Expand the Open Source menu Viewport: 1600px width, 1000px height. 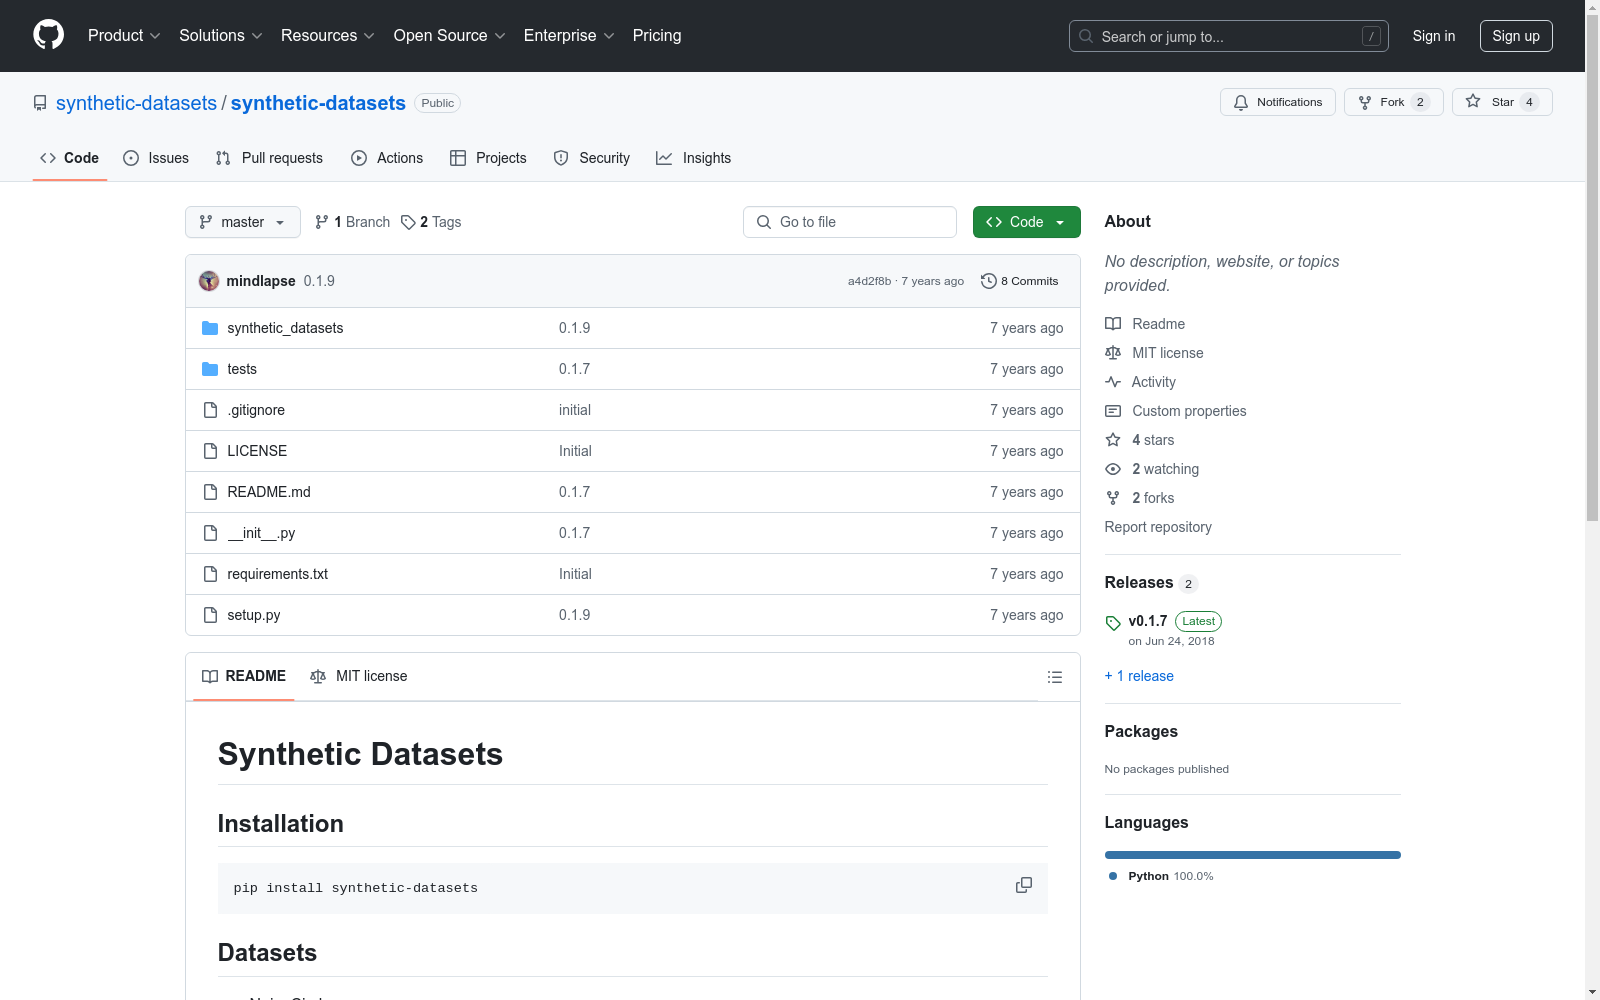click(x=449, y=36)
